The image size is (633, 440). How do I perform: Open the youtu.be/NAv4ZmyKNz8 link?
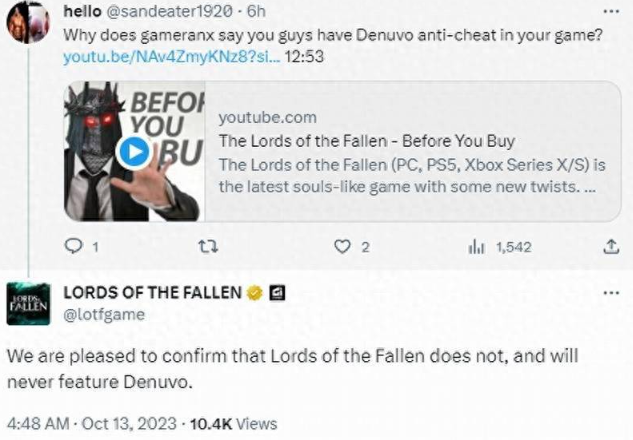(172, 57)
